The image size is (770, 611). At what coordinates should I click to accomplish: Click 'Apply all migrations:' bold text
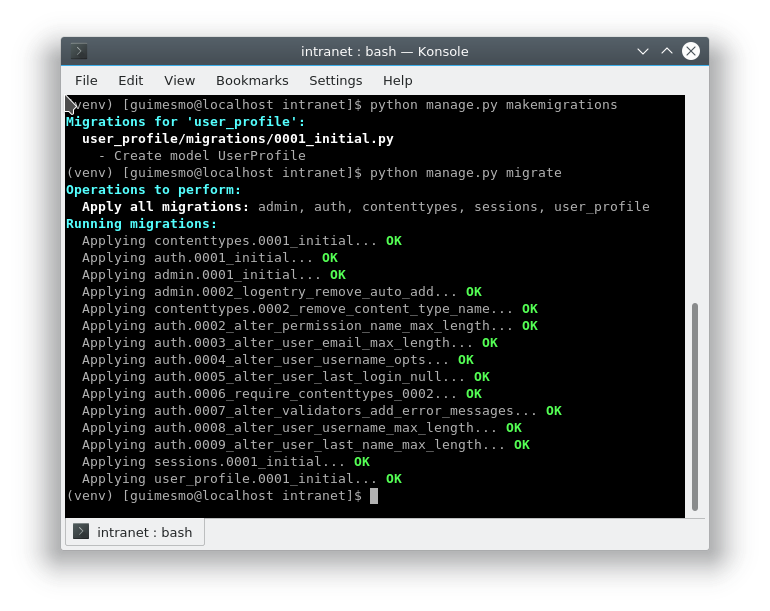coord(165,207)
